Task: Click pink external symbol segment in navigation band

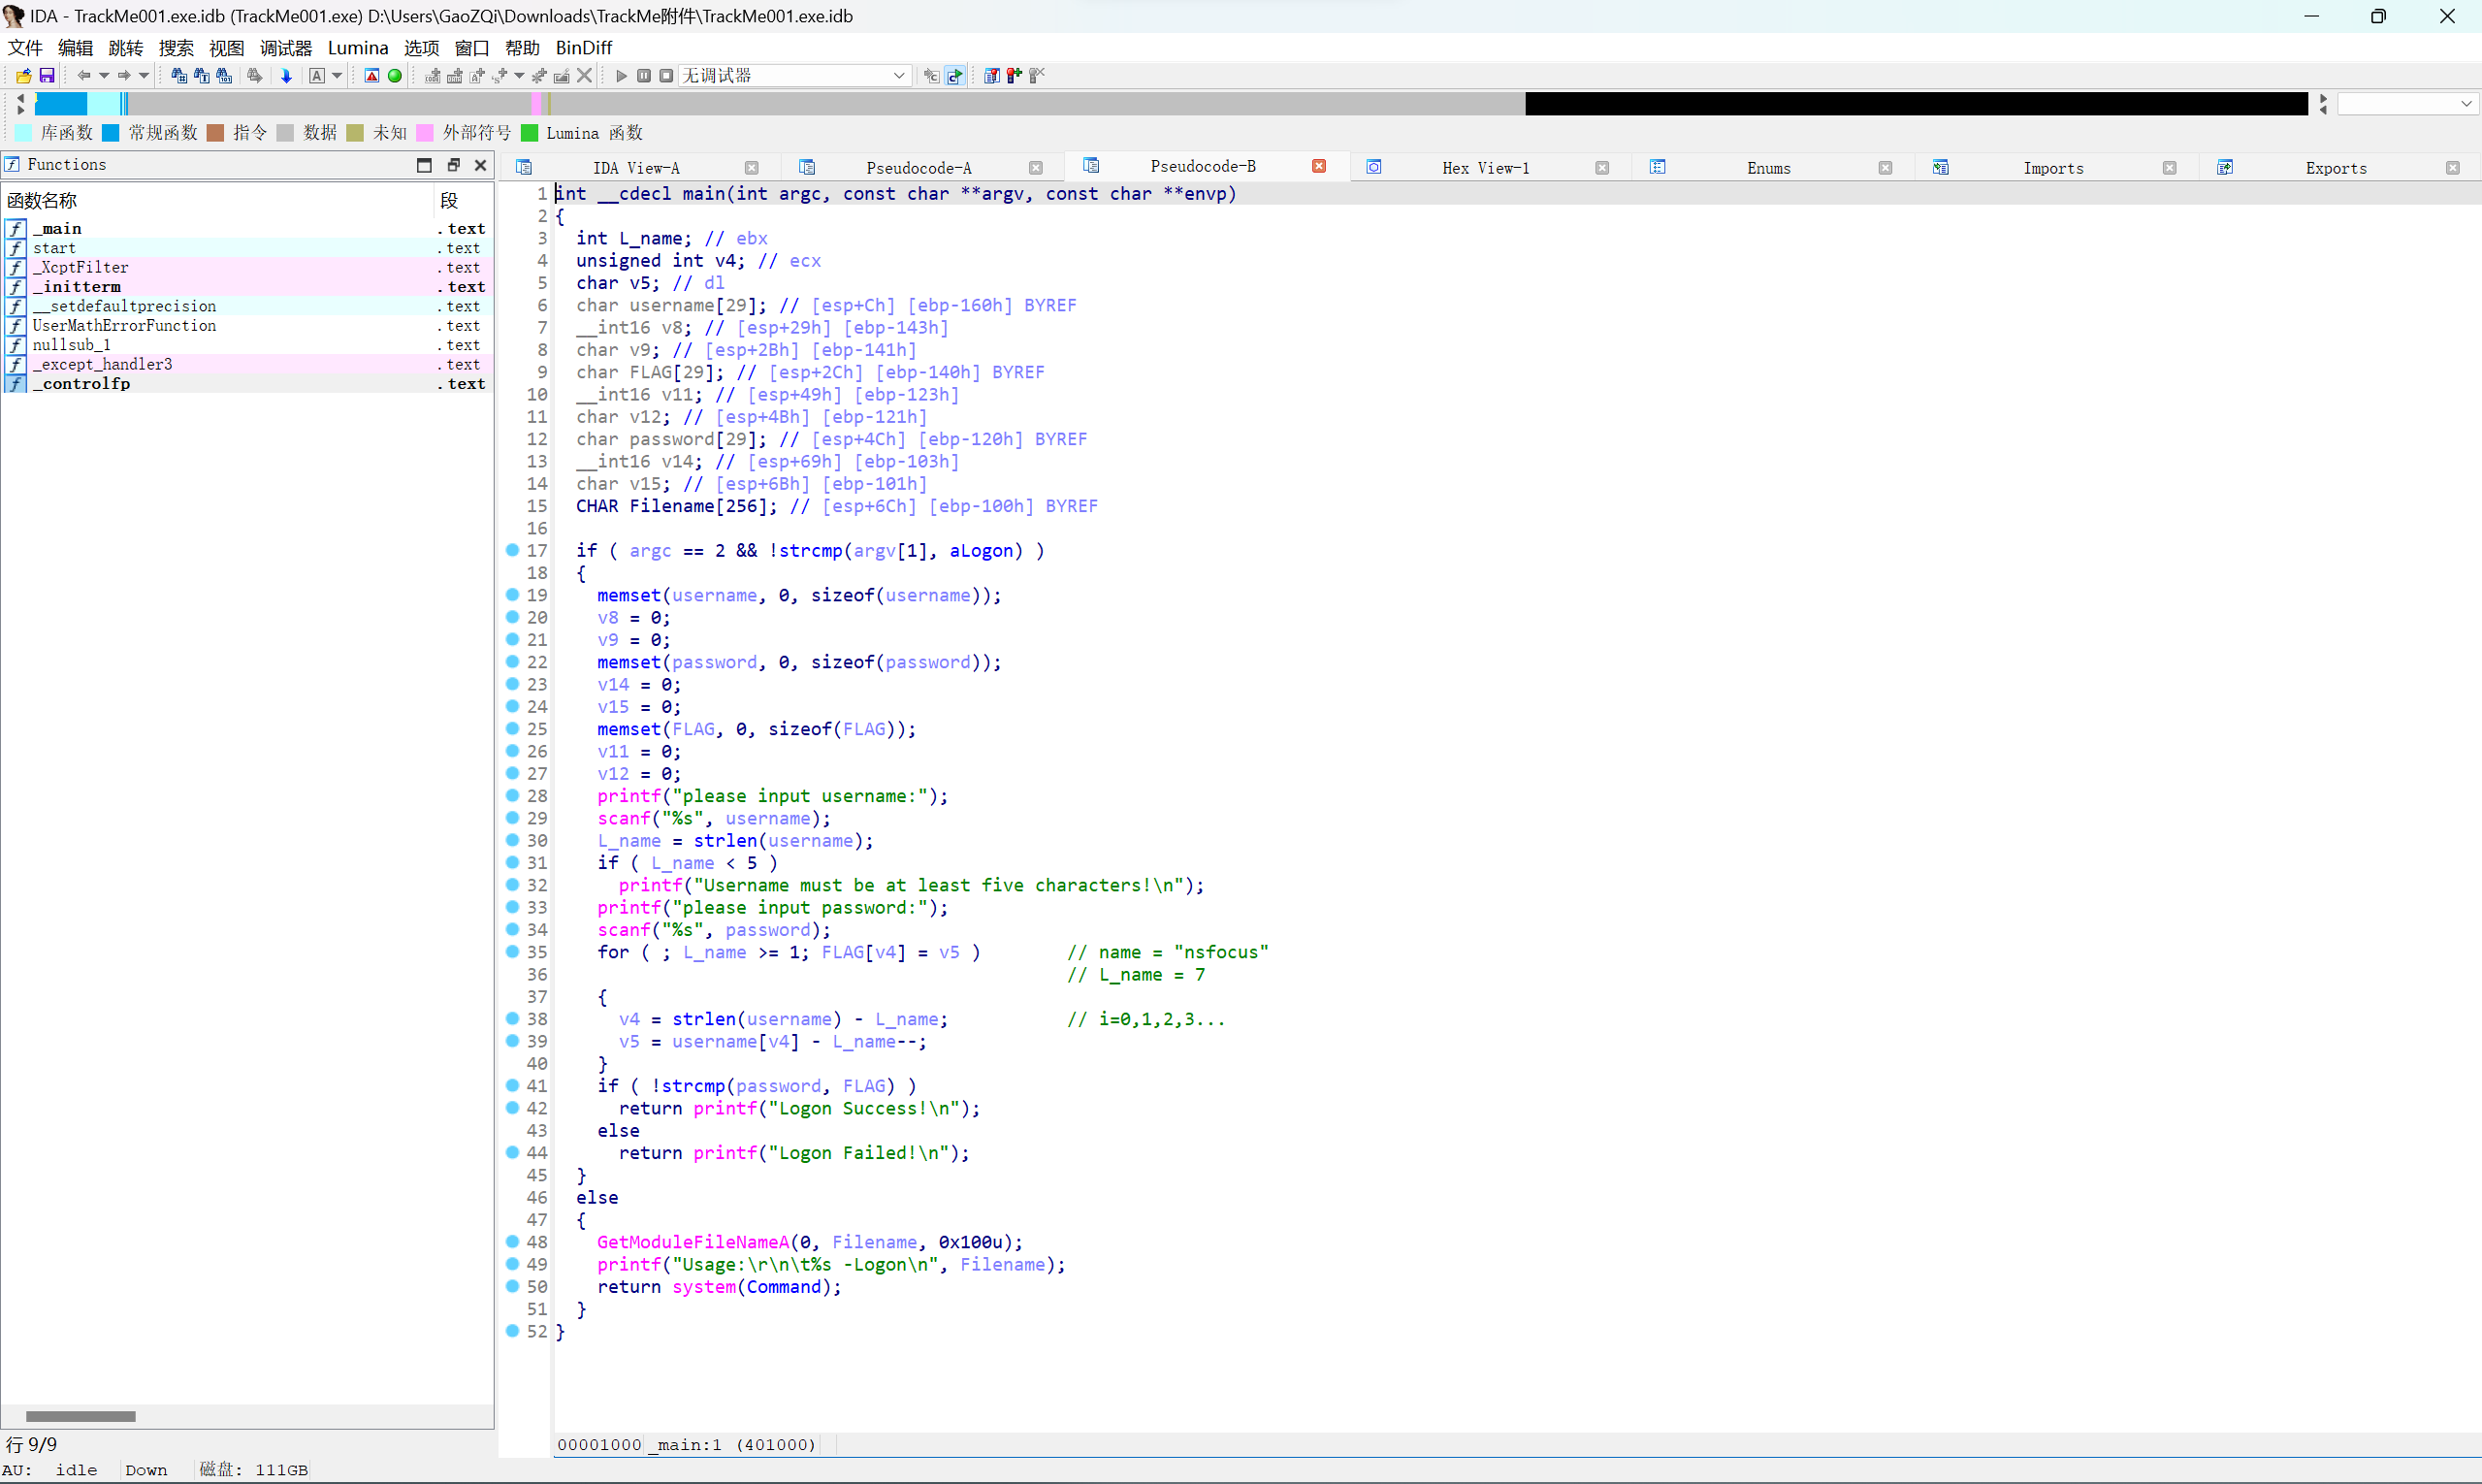Action: (537, 104)
